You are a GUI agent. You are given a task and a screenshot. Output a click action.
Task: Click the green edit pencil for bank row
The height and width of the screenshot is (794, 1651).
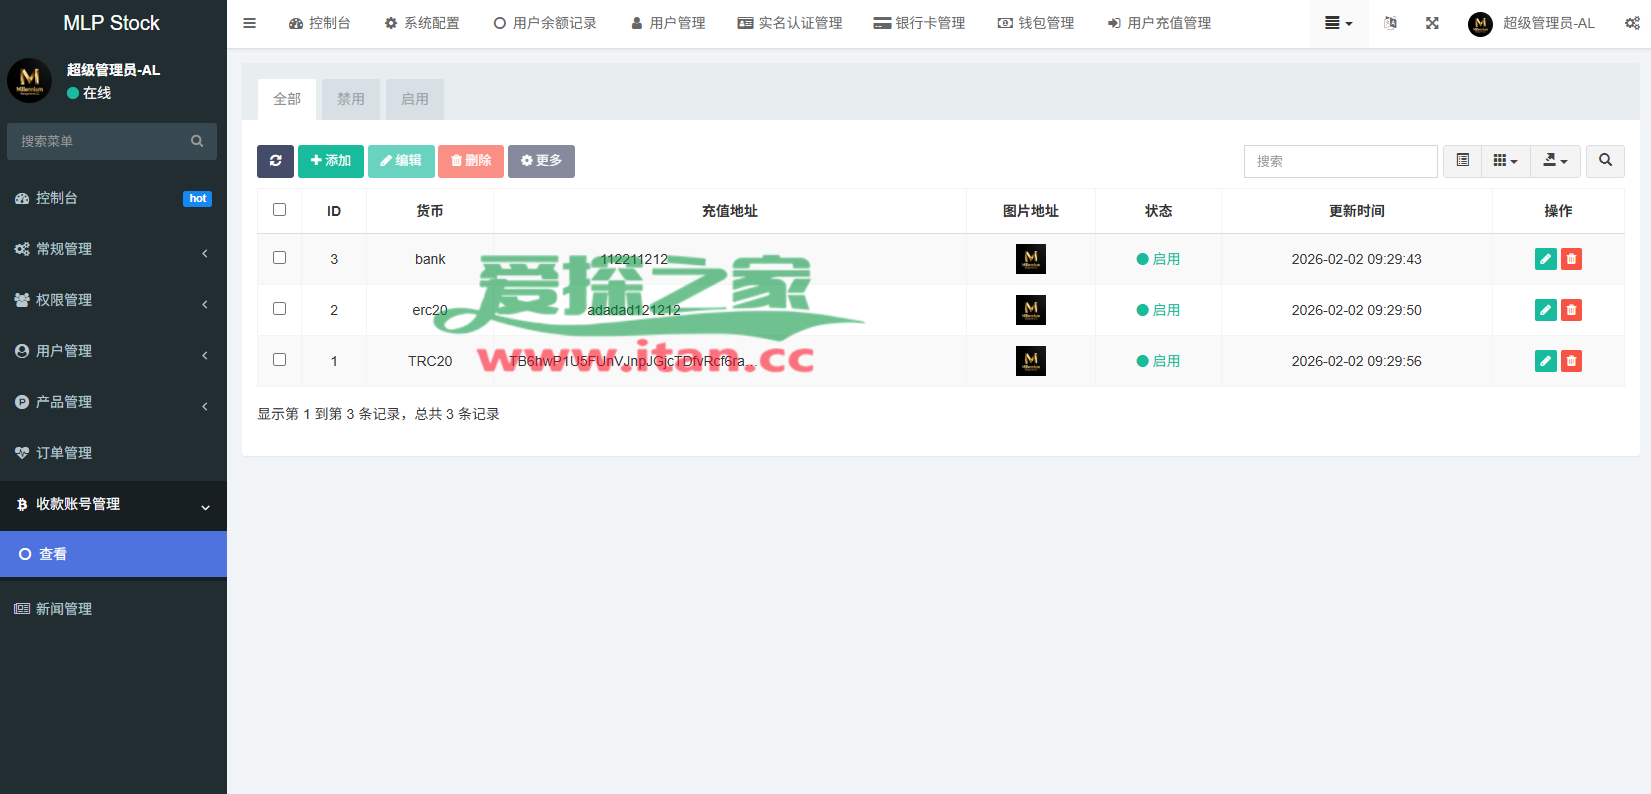coord(1545,259)
